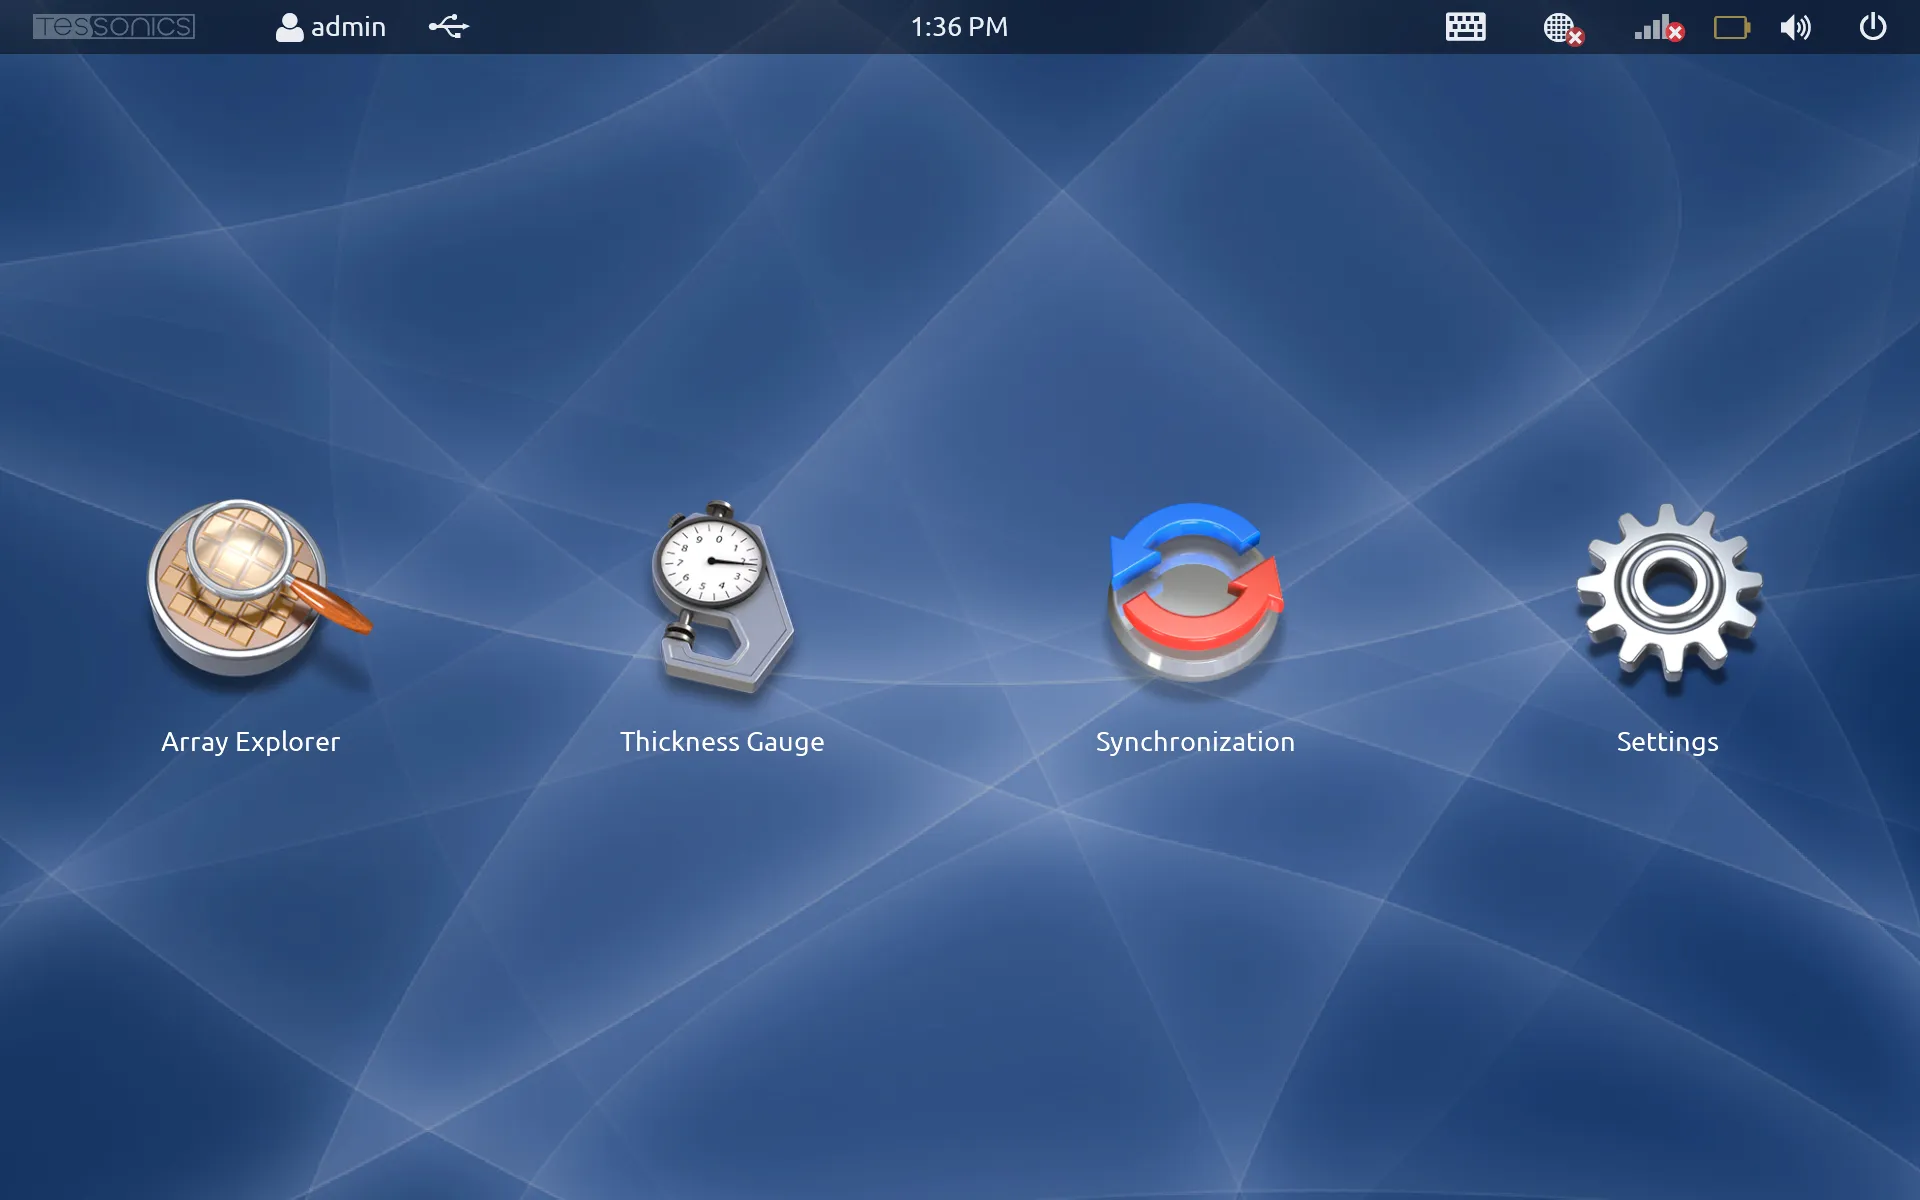
Task: Click the signal strength icon showing an error
Action: 1657,27
